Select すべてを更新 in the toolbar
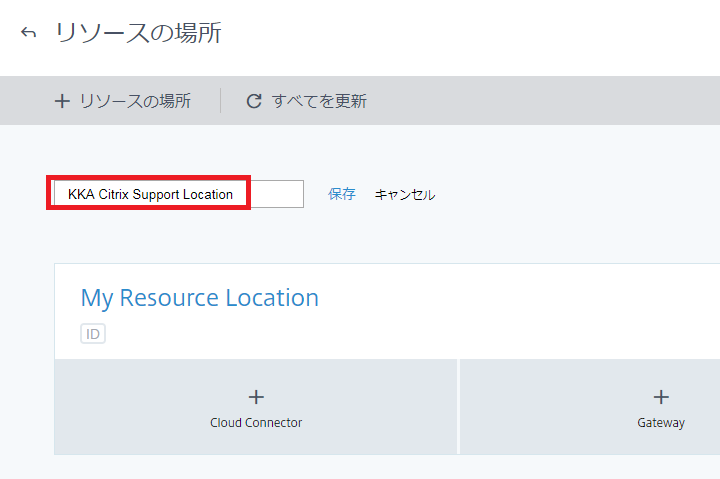The height and width of the screenshot is (479, 720). tap(319, 101)
